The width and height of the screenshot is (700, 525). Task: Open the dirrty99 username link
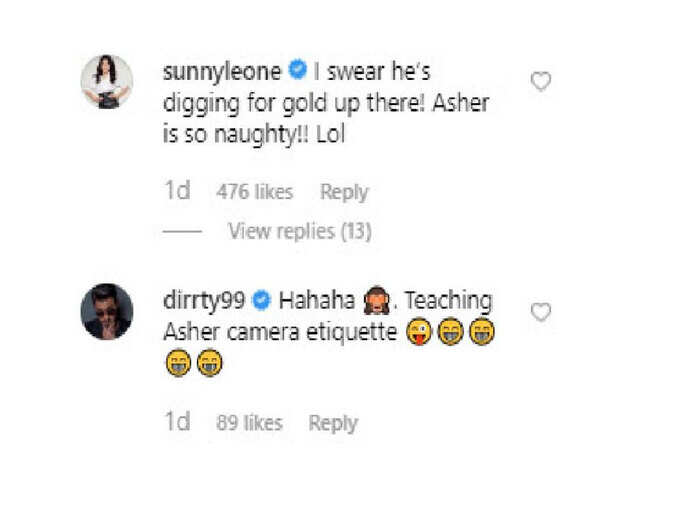click(x=204, y=300)
